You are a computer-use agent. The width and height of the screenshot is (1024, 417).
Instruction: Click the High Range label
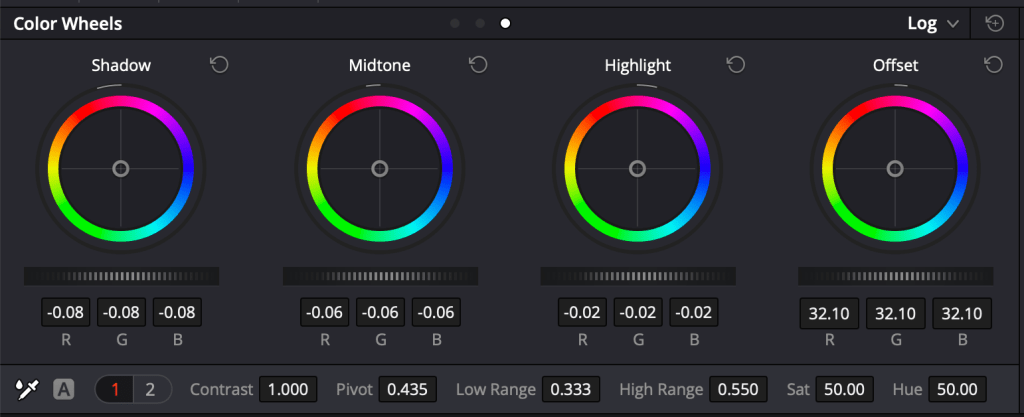point(661,390)
